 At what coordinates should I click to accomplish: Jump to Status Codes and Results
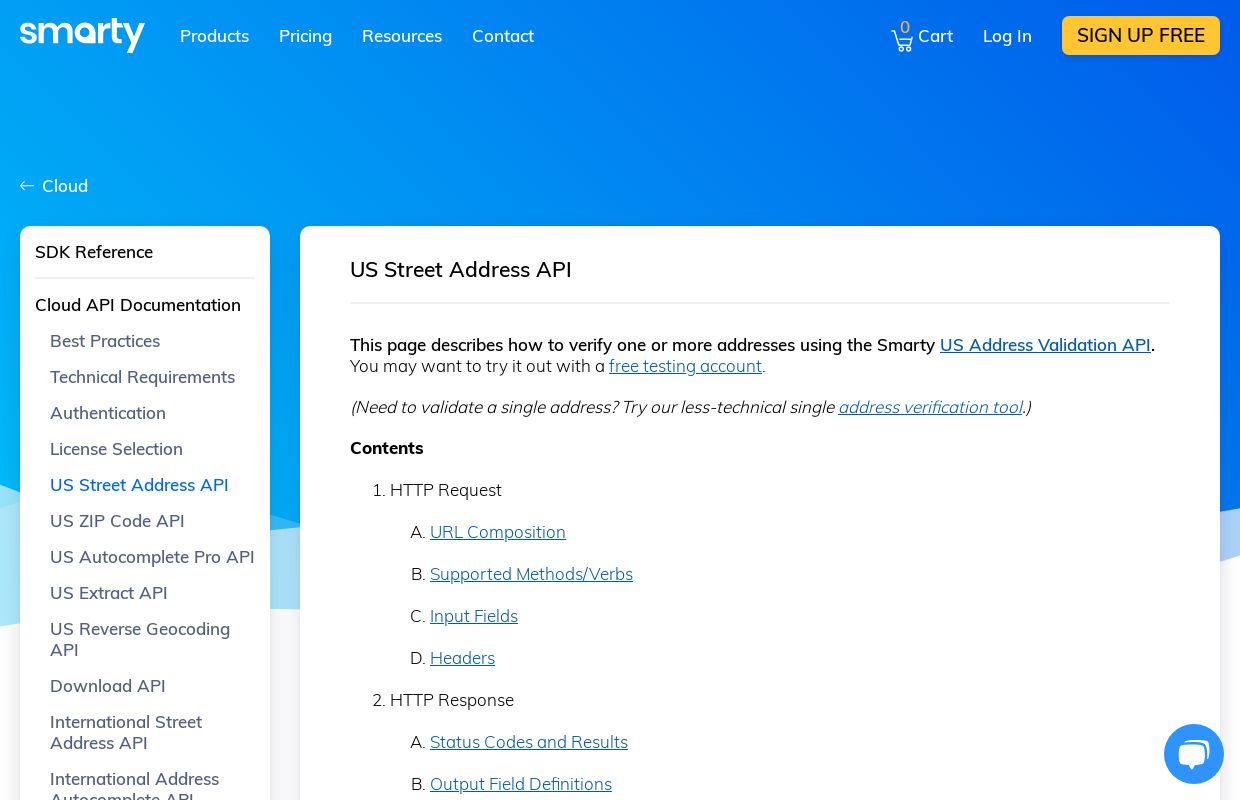click(x=529, y=742)
